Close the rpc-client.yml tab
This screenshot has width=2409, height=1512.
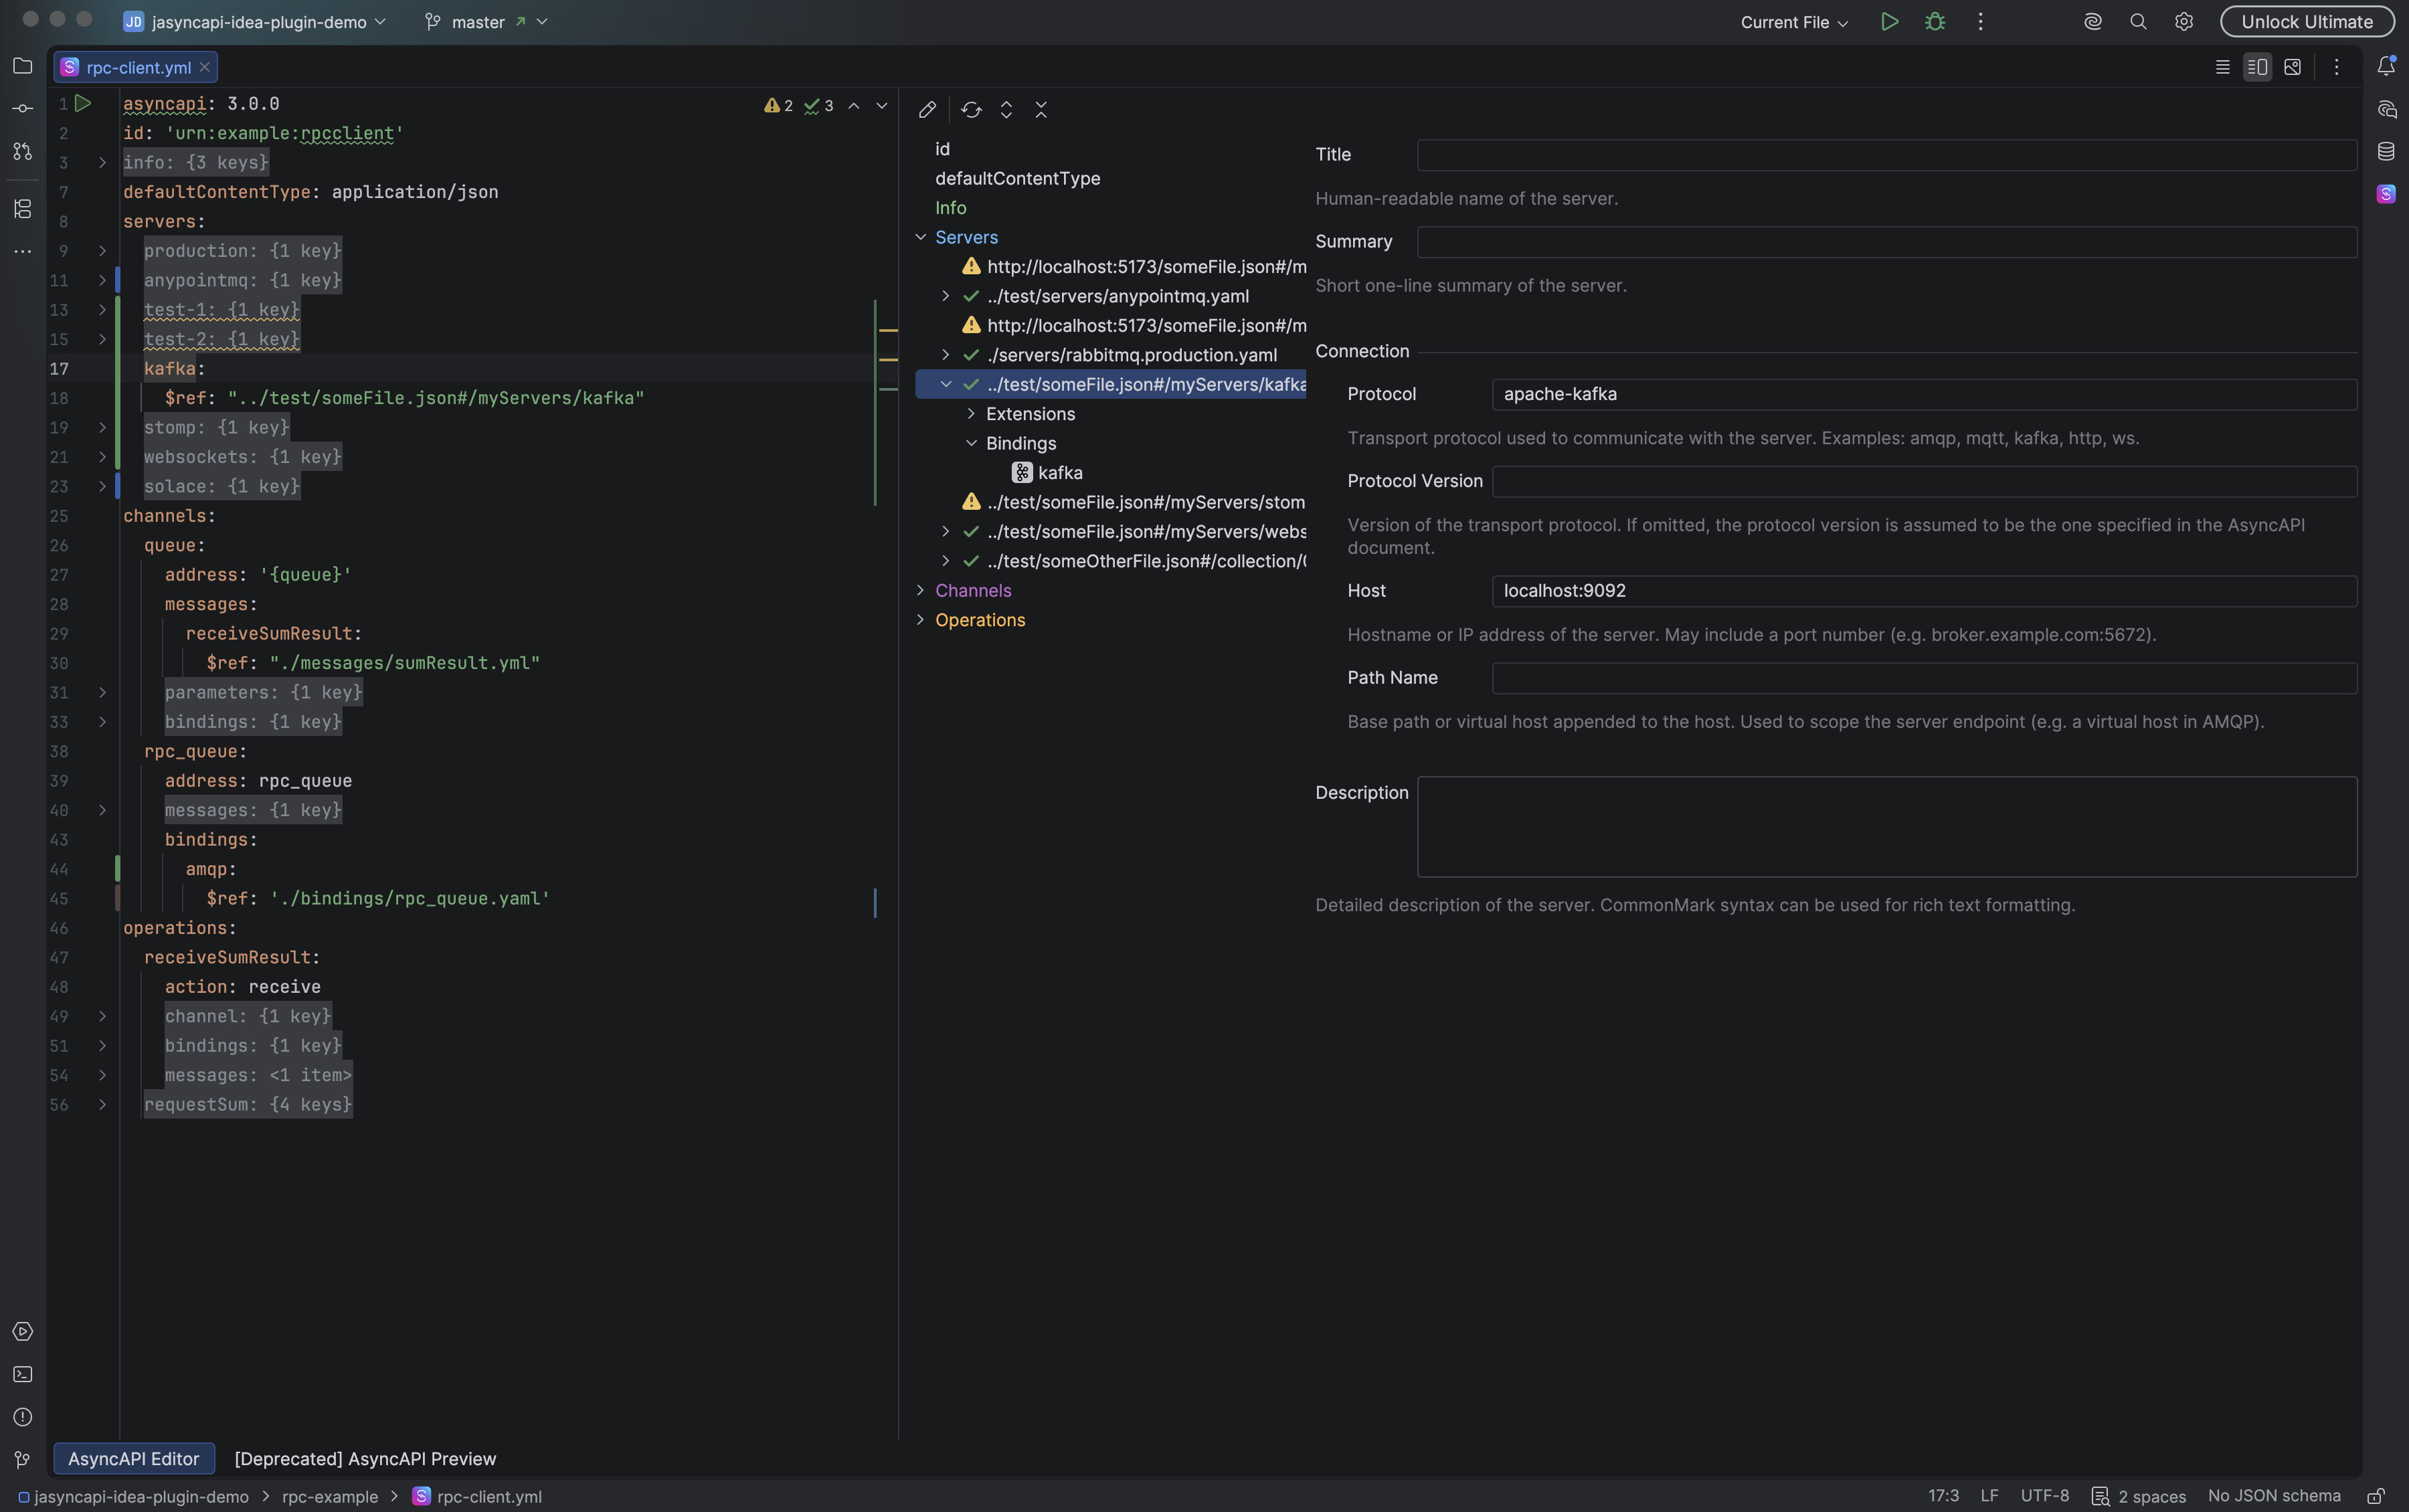click(204, 67)
